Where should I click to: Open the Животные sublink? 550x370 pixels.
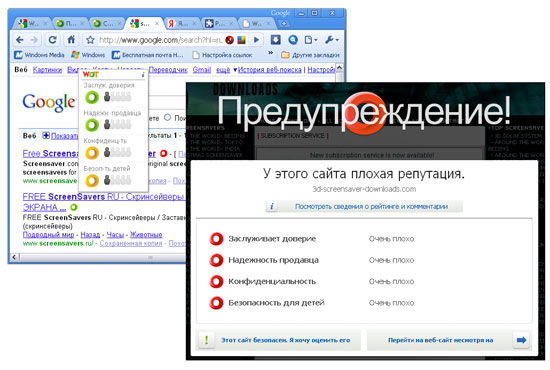pos(146,235)
